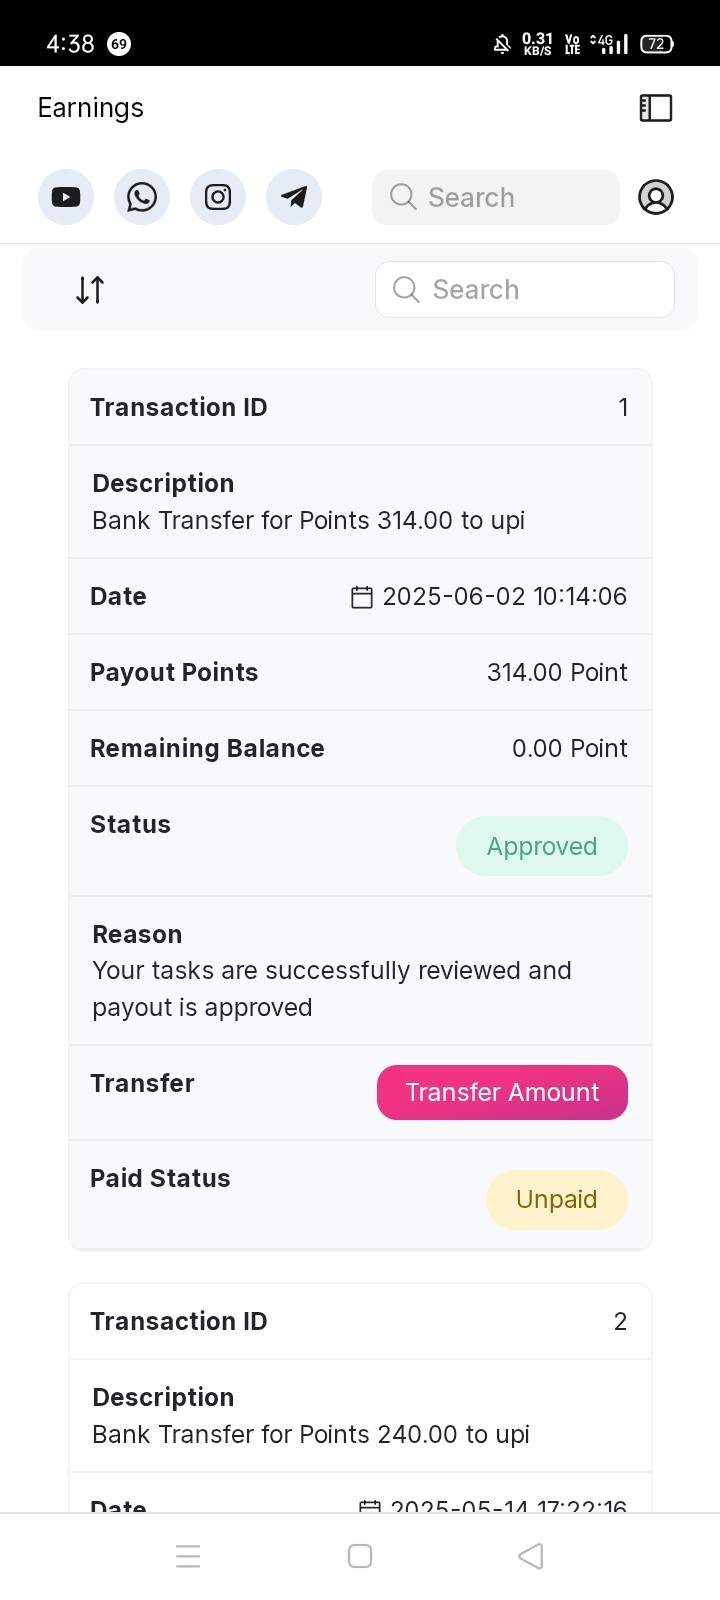Toggle the sidebar panel icon
720x1600 pixels.
tap(656, 108)
